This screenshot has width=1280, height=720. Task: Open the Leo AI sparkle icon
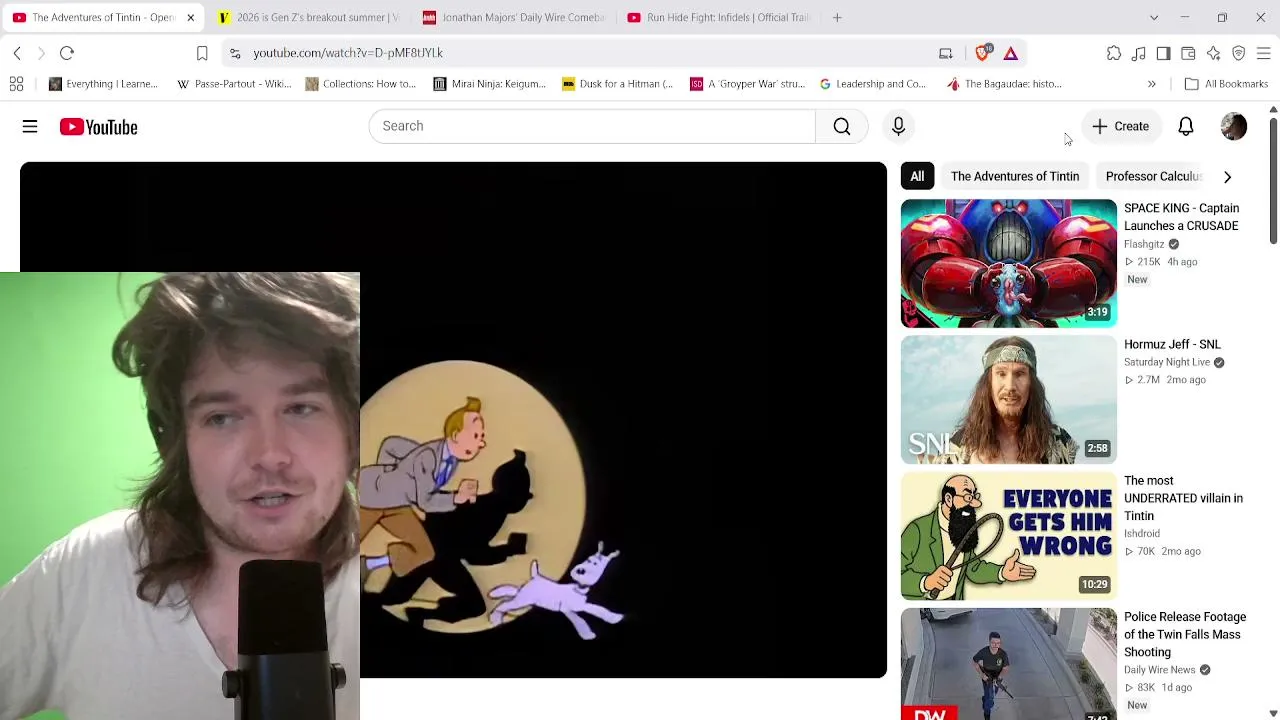tap(1213, 53)
